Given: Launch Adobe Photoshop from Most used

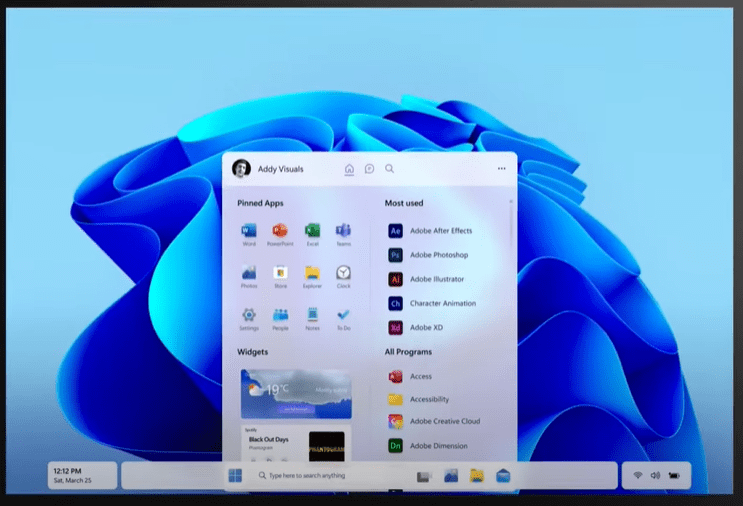Looking at the screenshot, I should (428, 255).
